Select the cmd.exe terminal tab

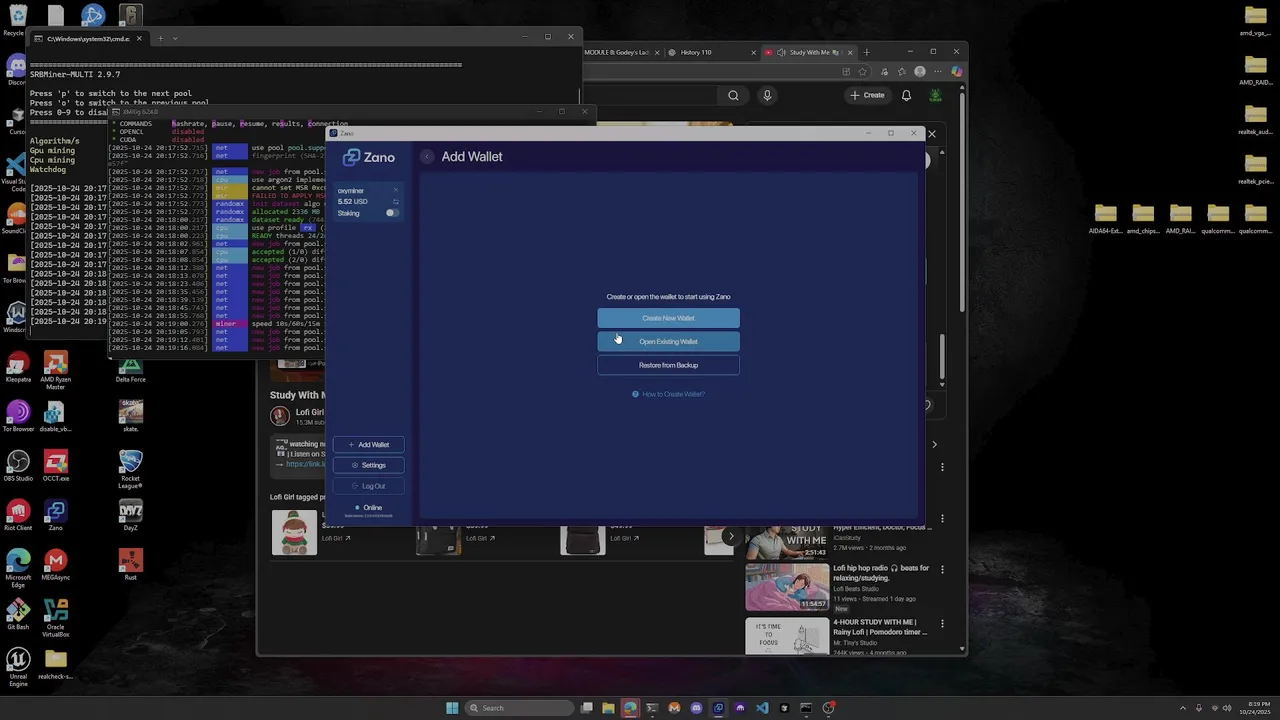pos(88,38)
